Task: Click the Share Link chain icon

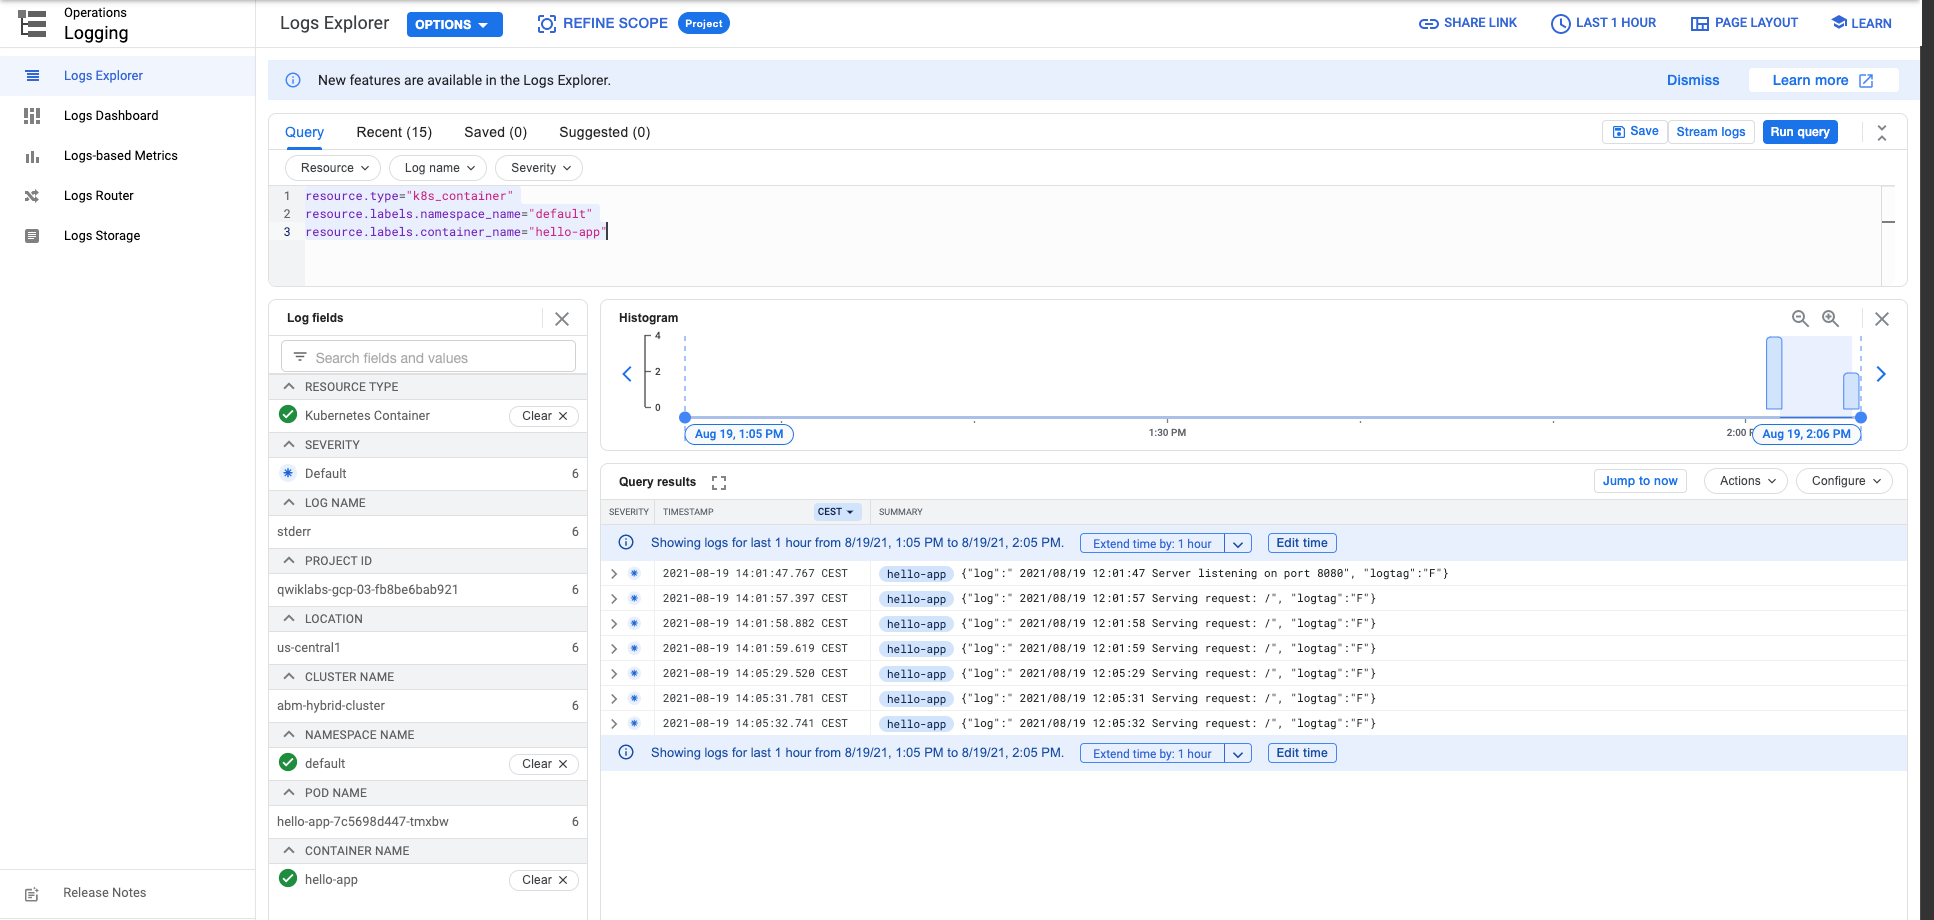Action: point(1429,24)
